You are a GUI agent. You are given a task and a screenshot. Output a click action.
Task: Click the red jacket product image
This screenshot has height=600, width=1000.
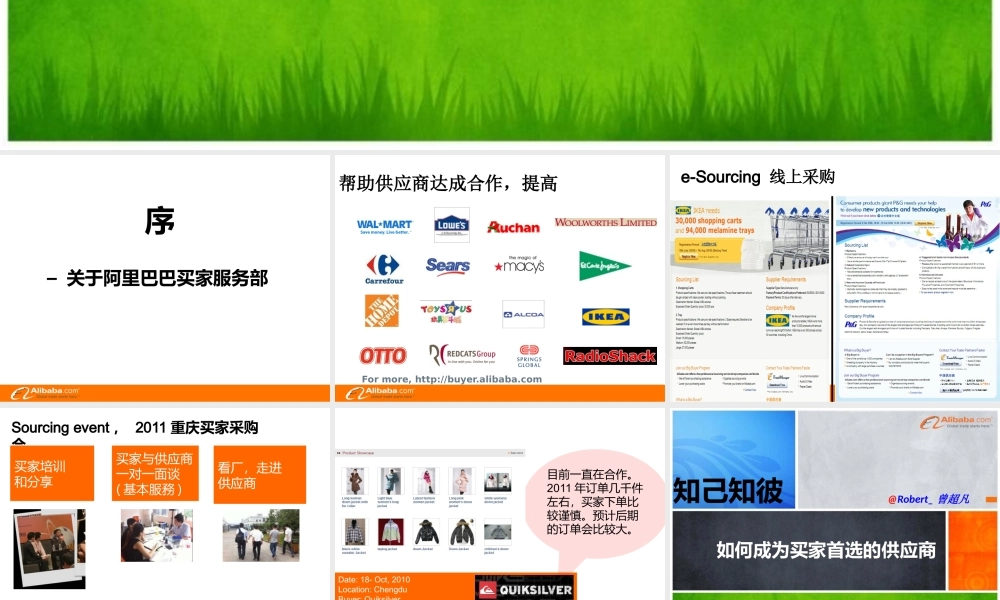(390, 531)
